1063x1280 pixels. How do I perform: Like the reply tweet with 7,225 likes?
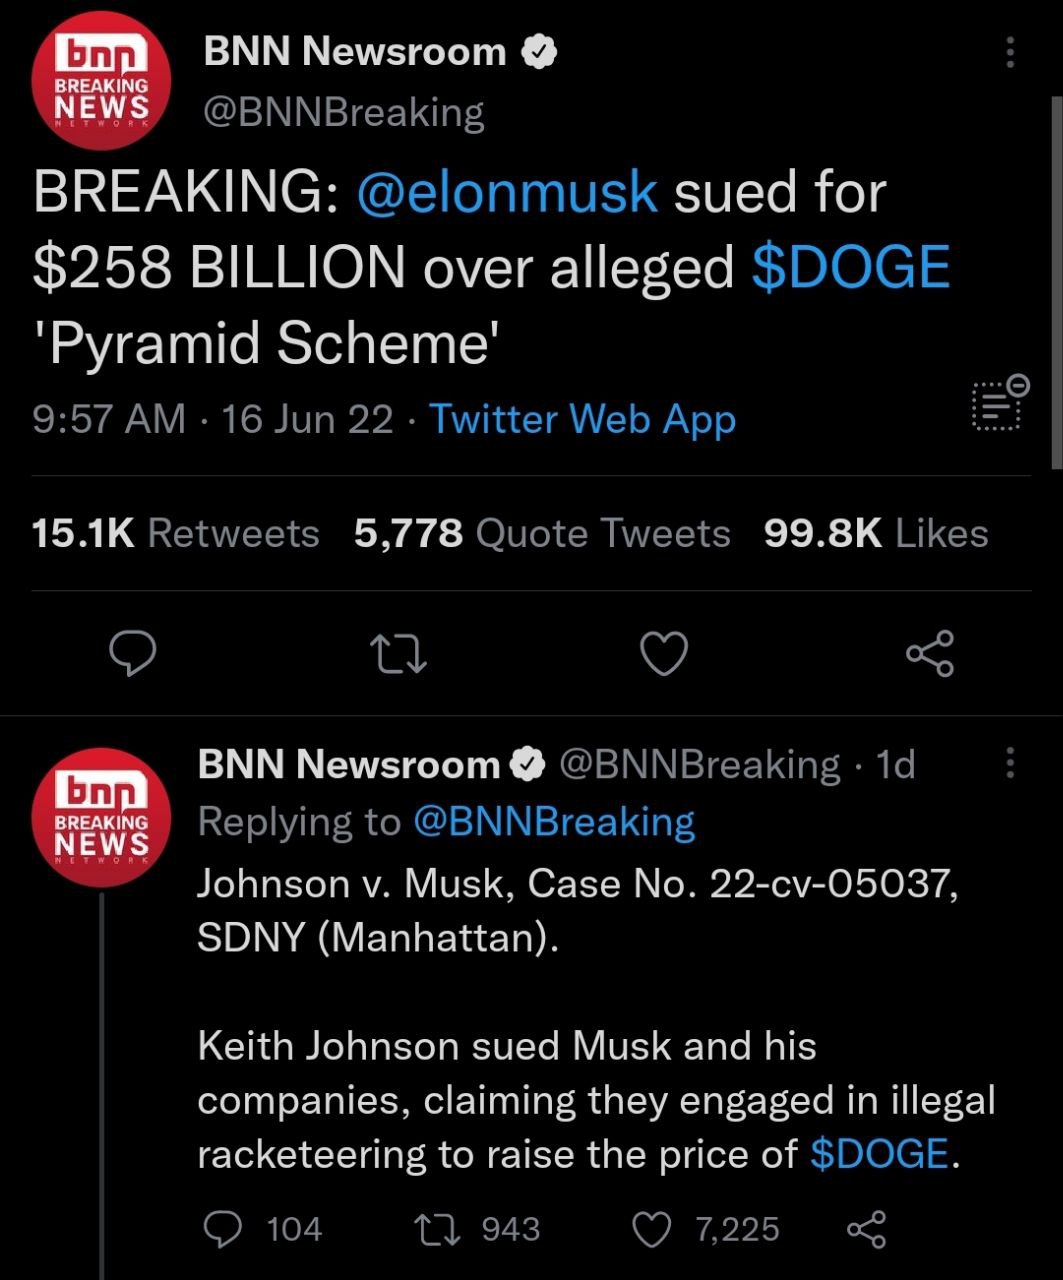(653, 1229)
